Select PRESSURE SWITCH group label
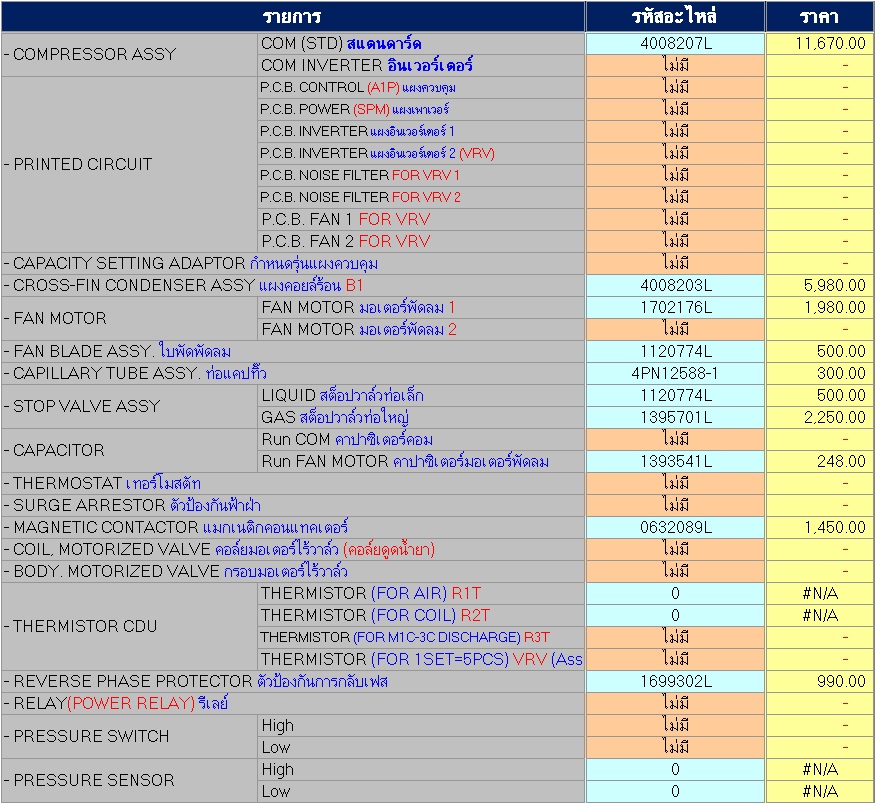 (129, 737)
